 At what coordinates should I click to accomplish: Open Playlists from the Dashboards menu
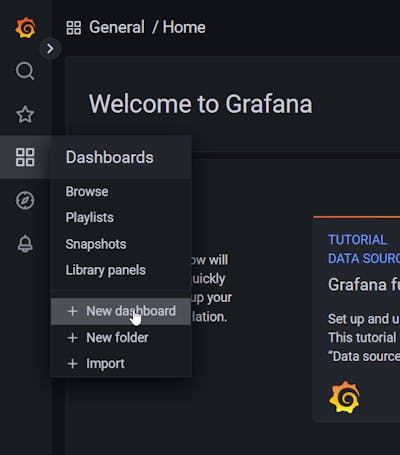tap(89, 218)
